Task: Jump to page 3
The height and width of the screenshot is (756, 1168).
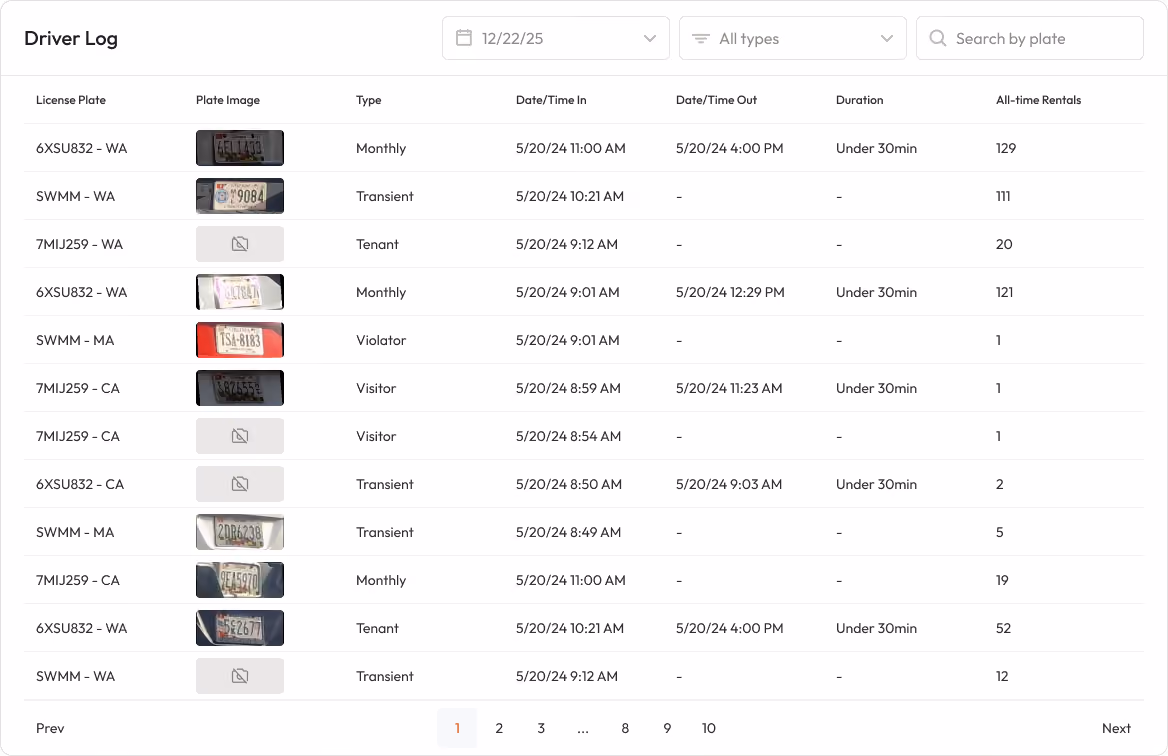Action: (541, 728)
